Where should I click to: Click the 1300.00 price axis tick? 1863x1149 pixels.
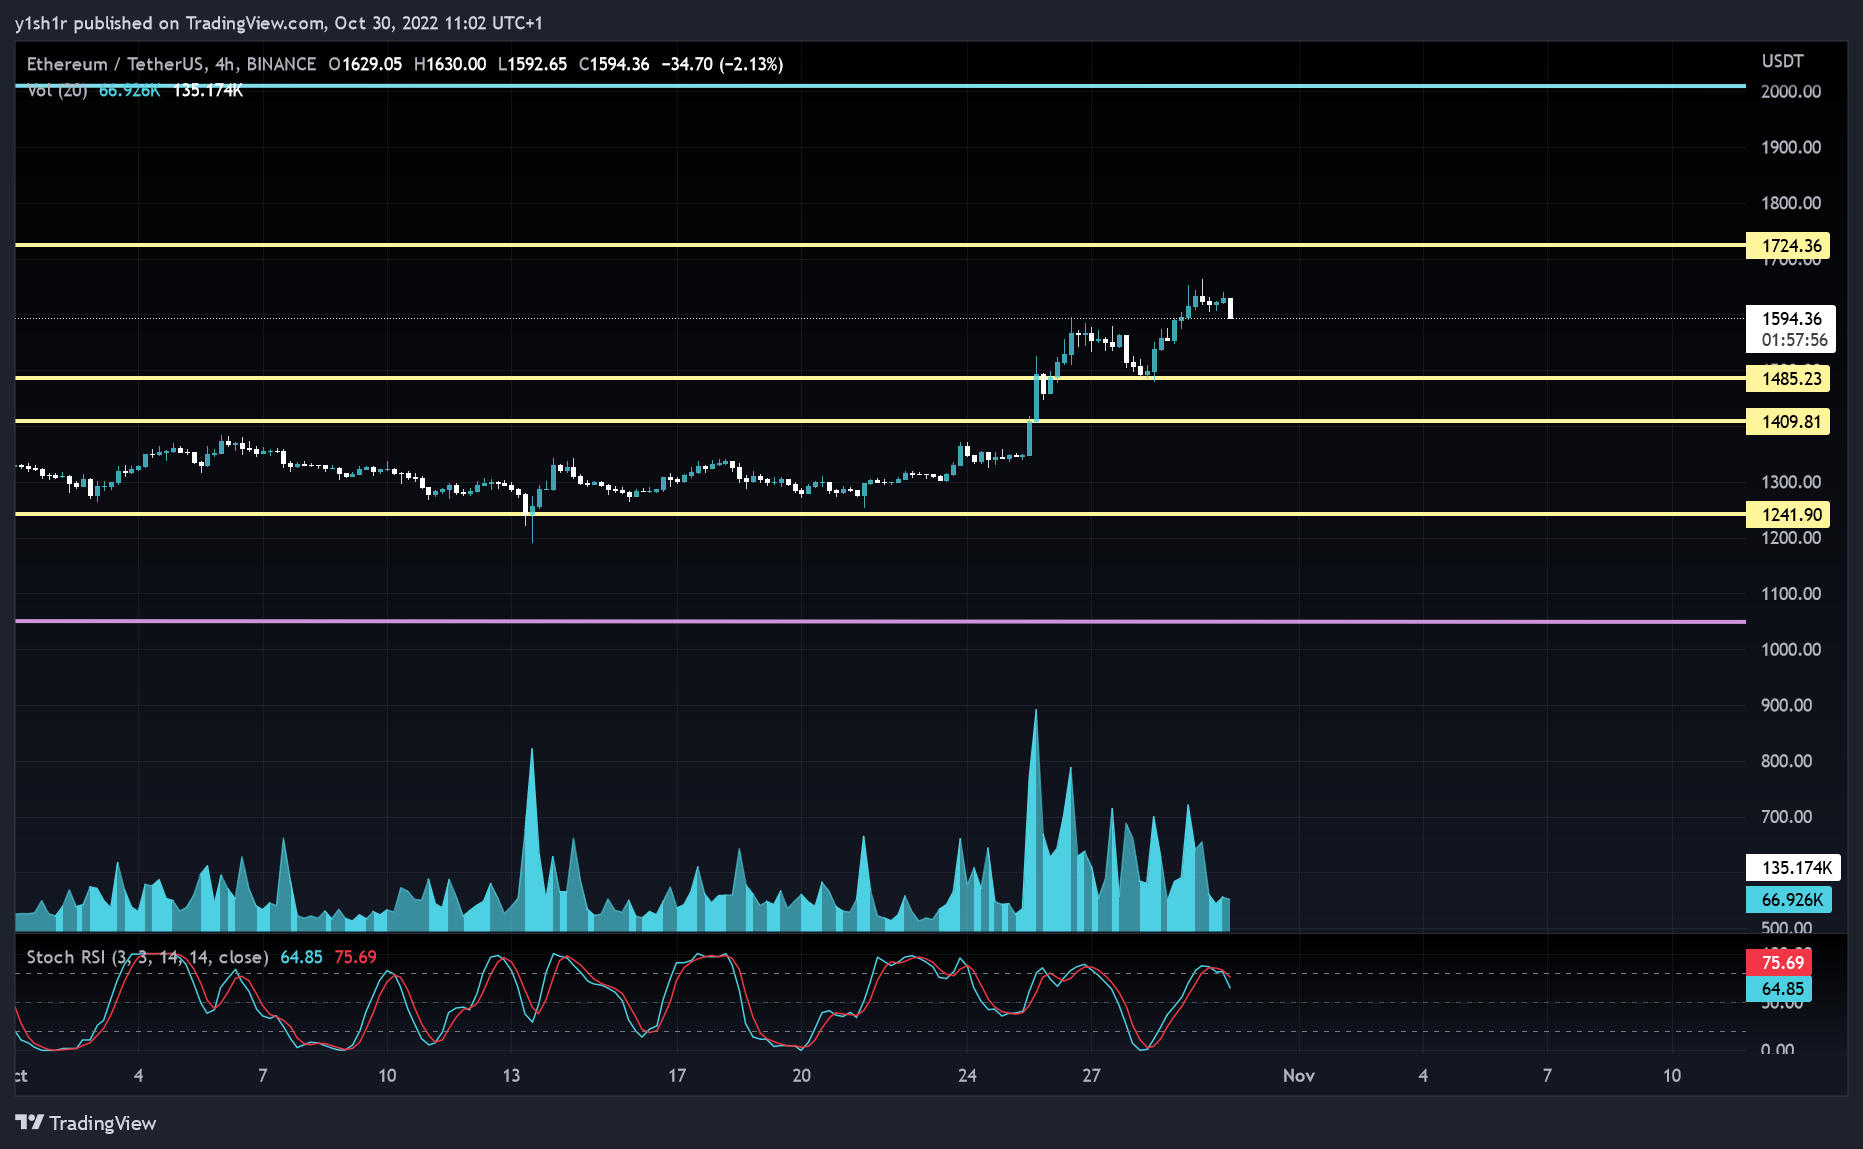pos(1790,482)
